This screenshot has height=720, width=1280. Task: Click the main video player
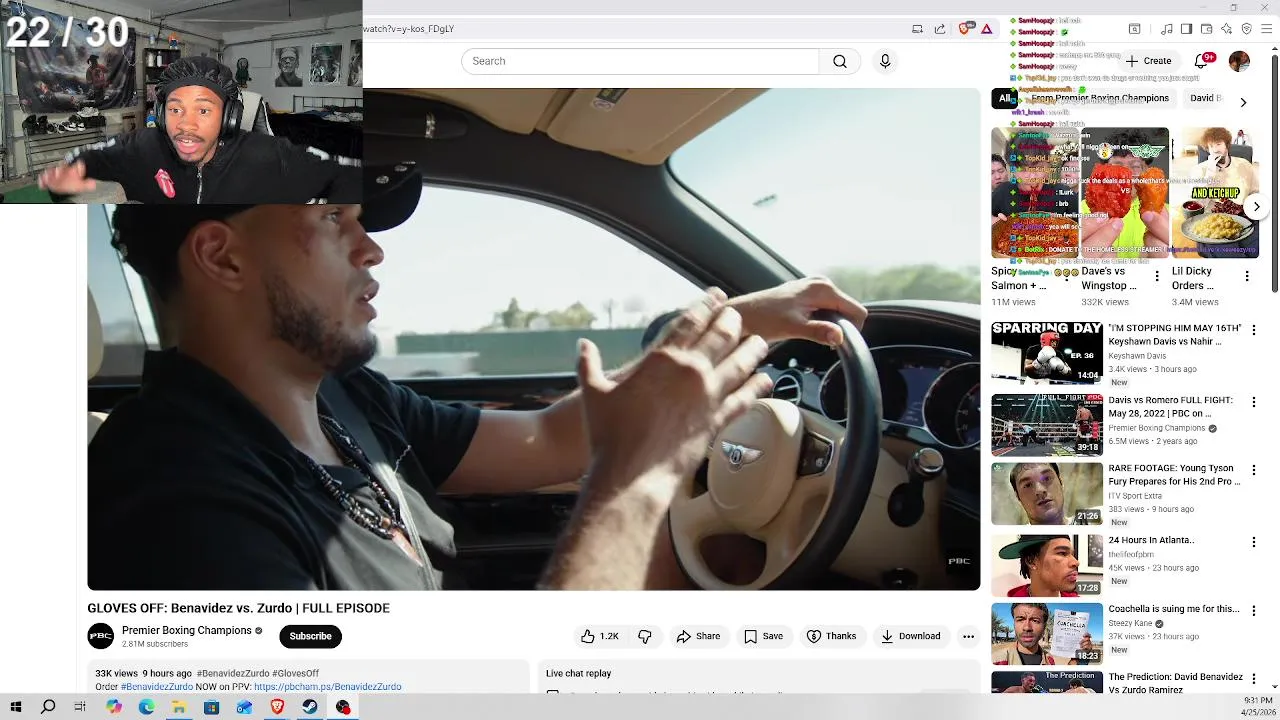(533, 340)
